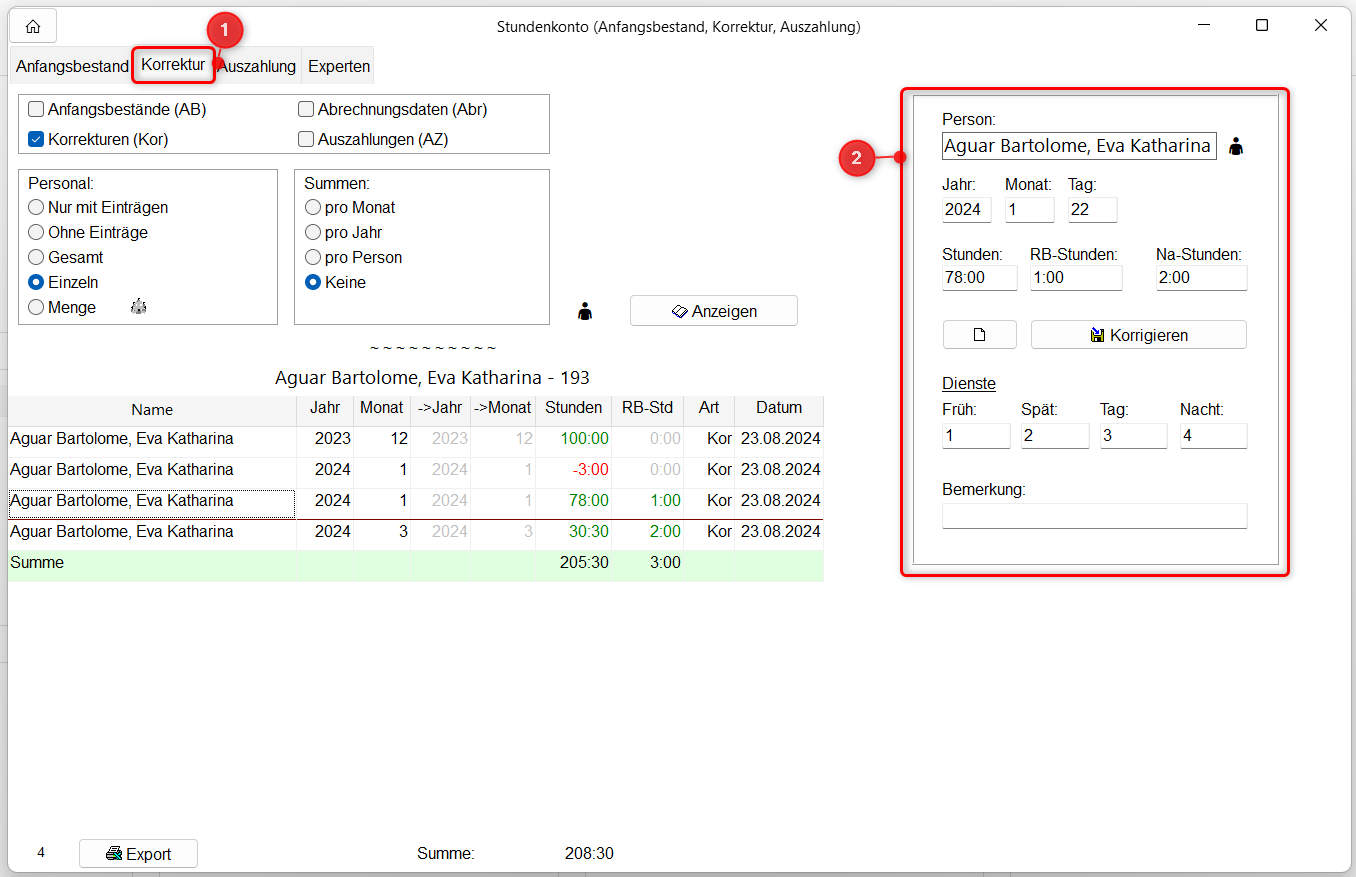Select 'Nur mit Einträgen' radio option
The width and height of the screenshot is (1356, 877).
(37, 208)
